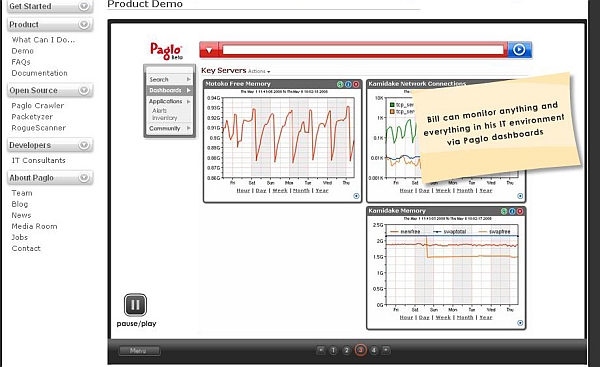Focus the white Paglo search input field
The width and height of the screenshot is (600, 367).
point(363,50)
